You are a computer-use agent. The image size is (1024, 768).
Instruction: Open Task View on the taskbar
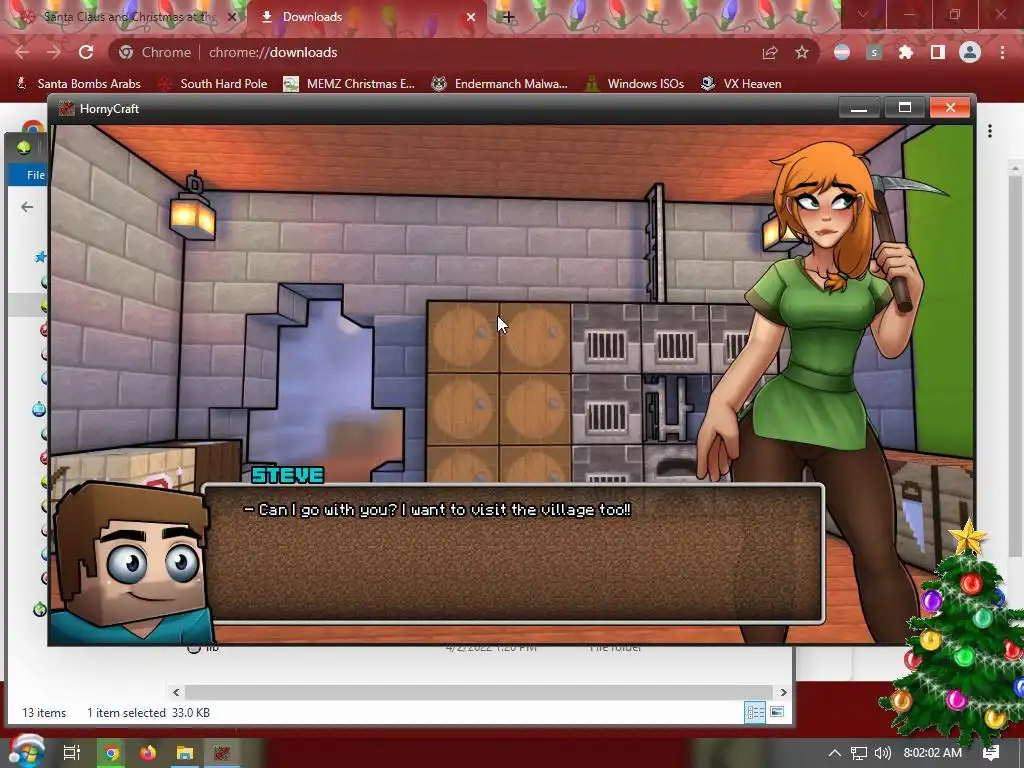[x=71, y=753]
